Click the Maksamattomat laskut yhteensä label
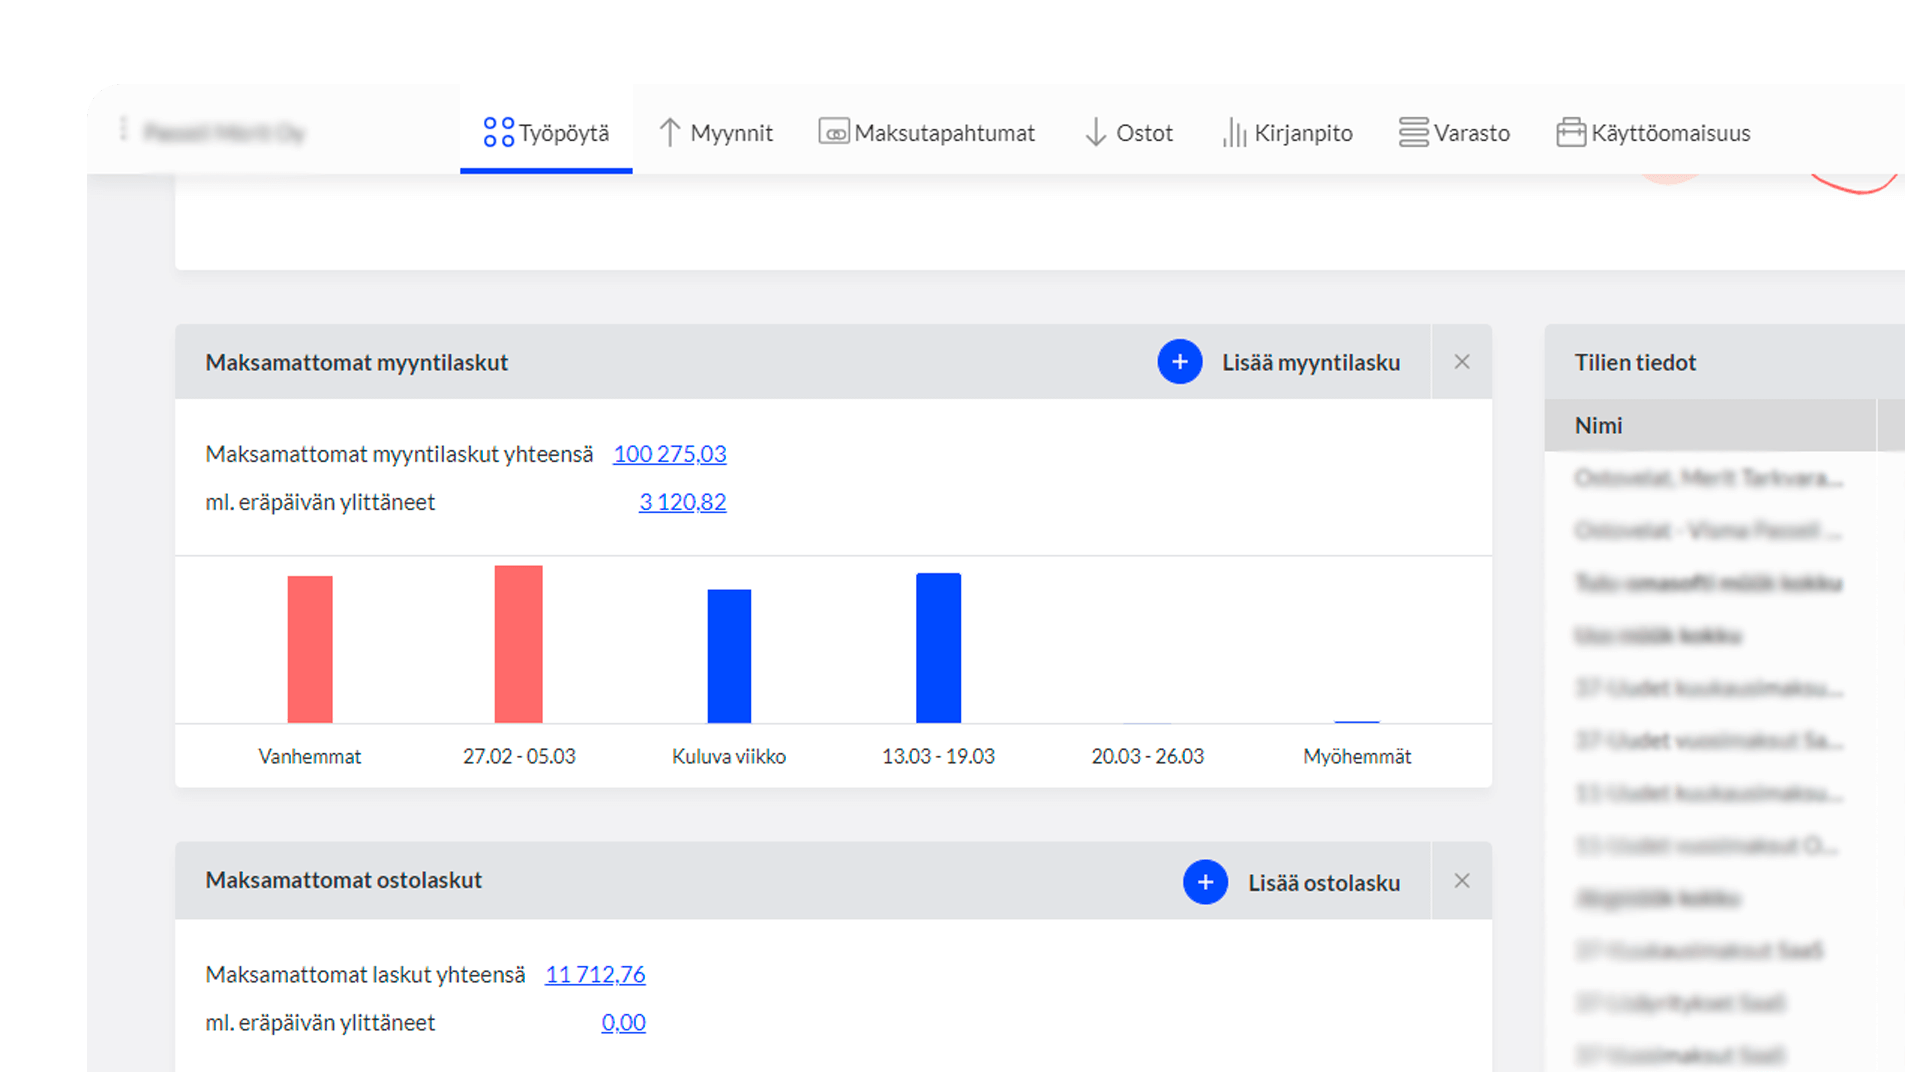 tap(365, 974)
